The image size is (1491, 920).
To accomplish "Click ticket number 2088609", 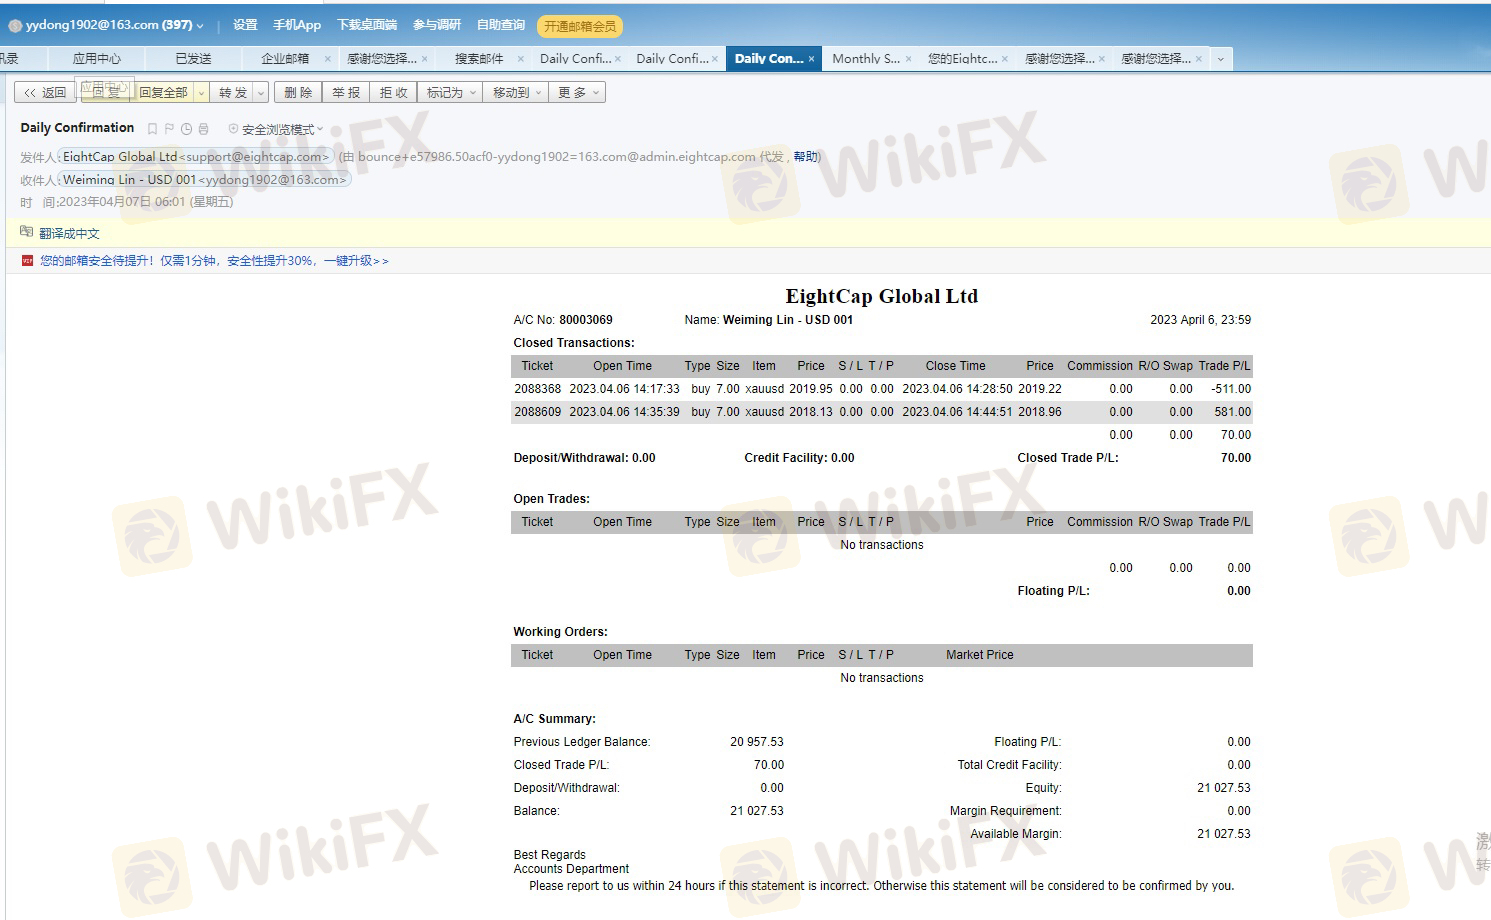I will click(538, 412).
